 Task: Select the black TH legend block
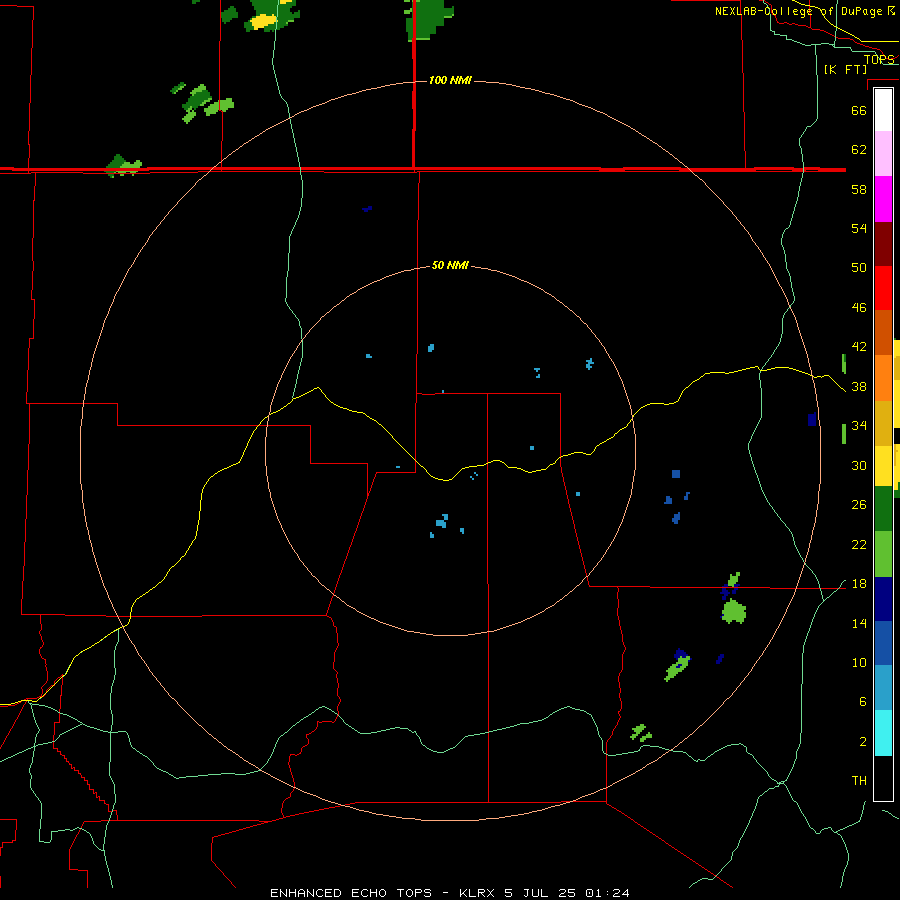pos(883,778)
